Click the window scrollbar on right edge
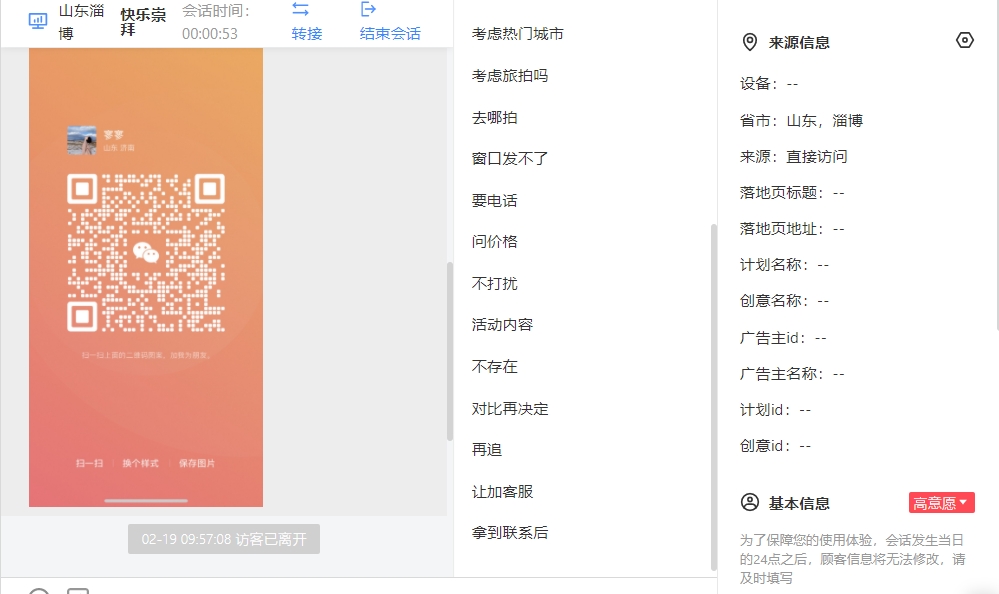The width and height of the screenshot is (999, 594). [x=996, y=166]
